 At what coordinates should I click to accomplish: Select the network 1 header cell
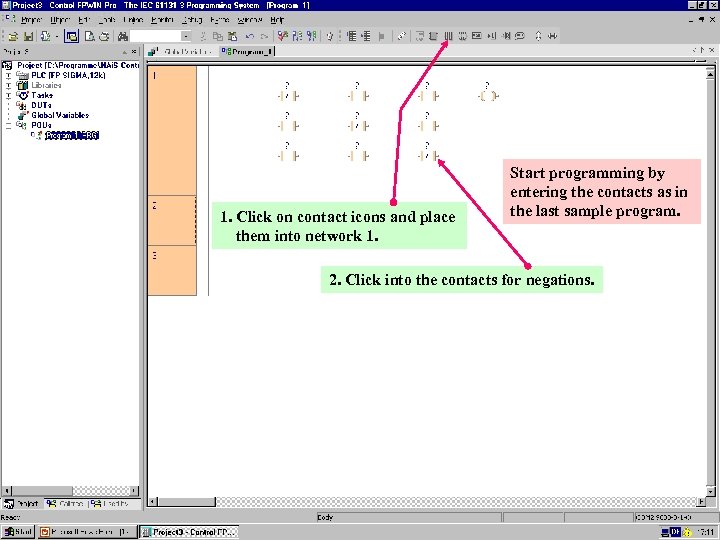(172, 130)
